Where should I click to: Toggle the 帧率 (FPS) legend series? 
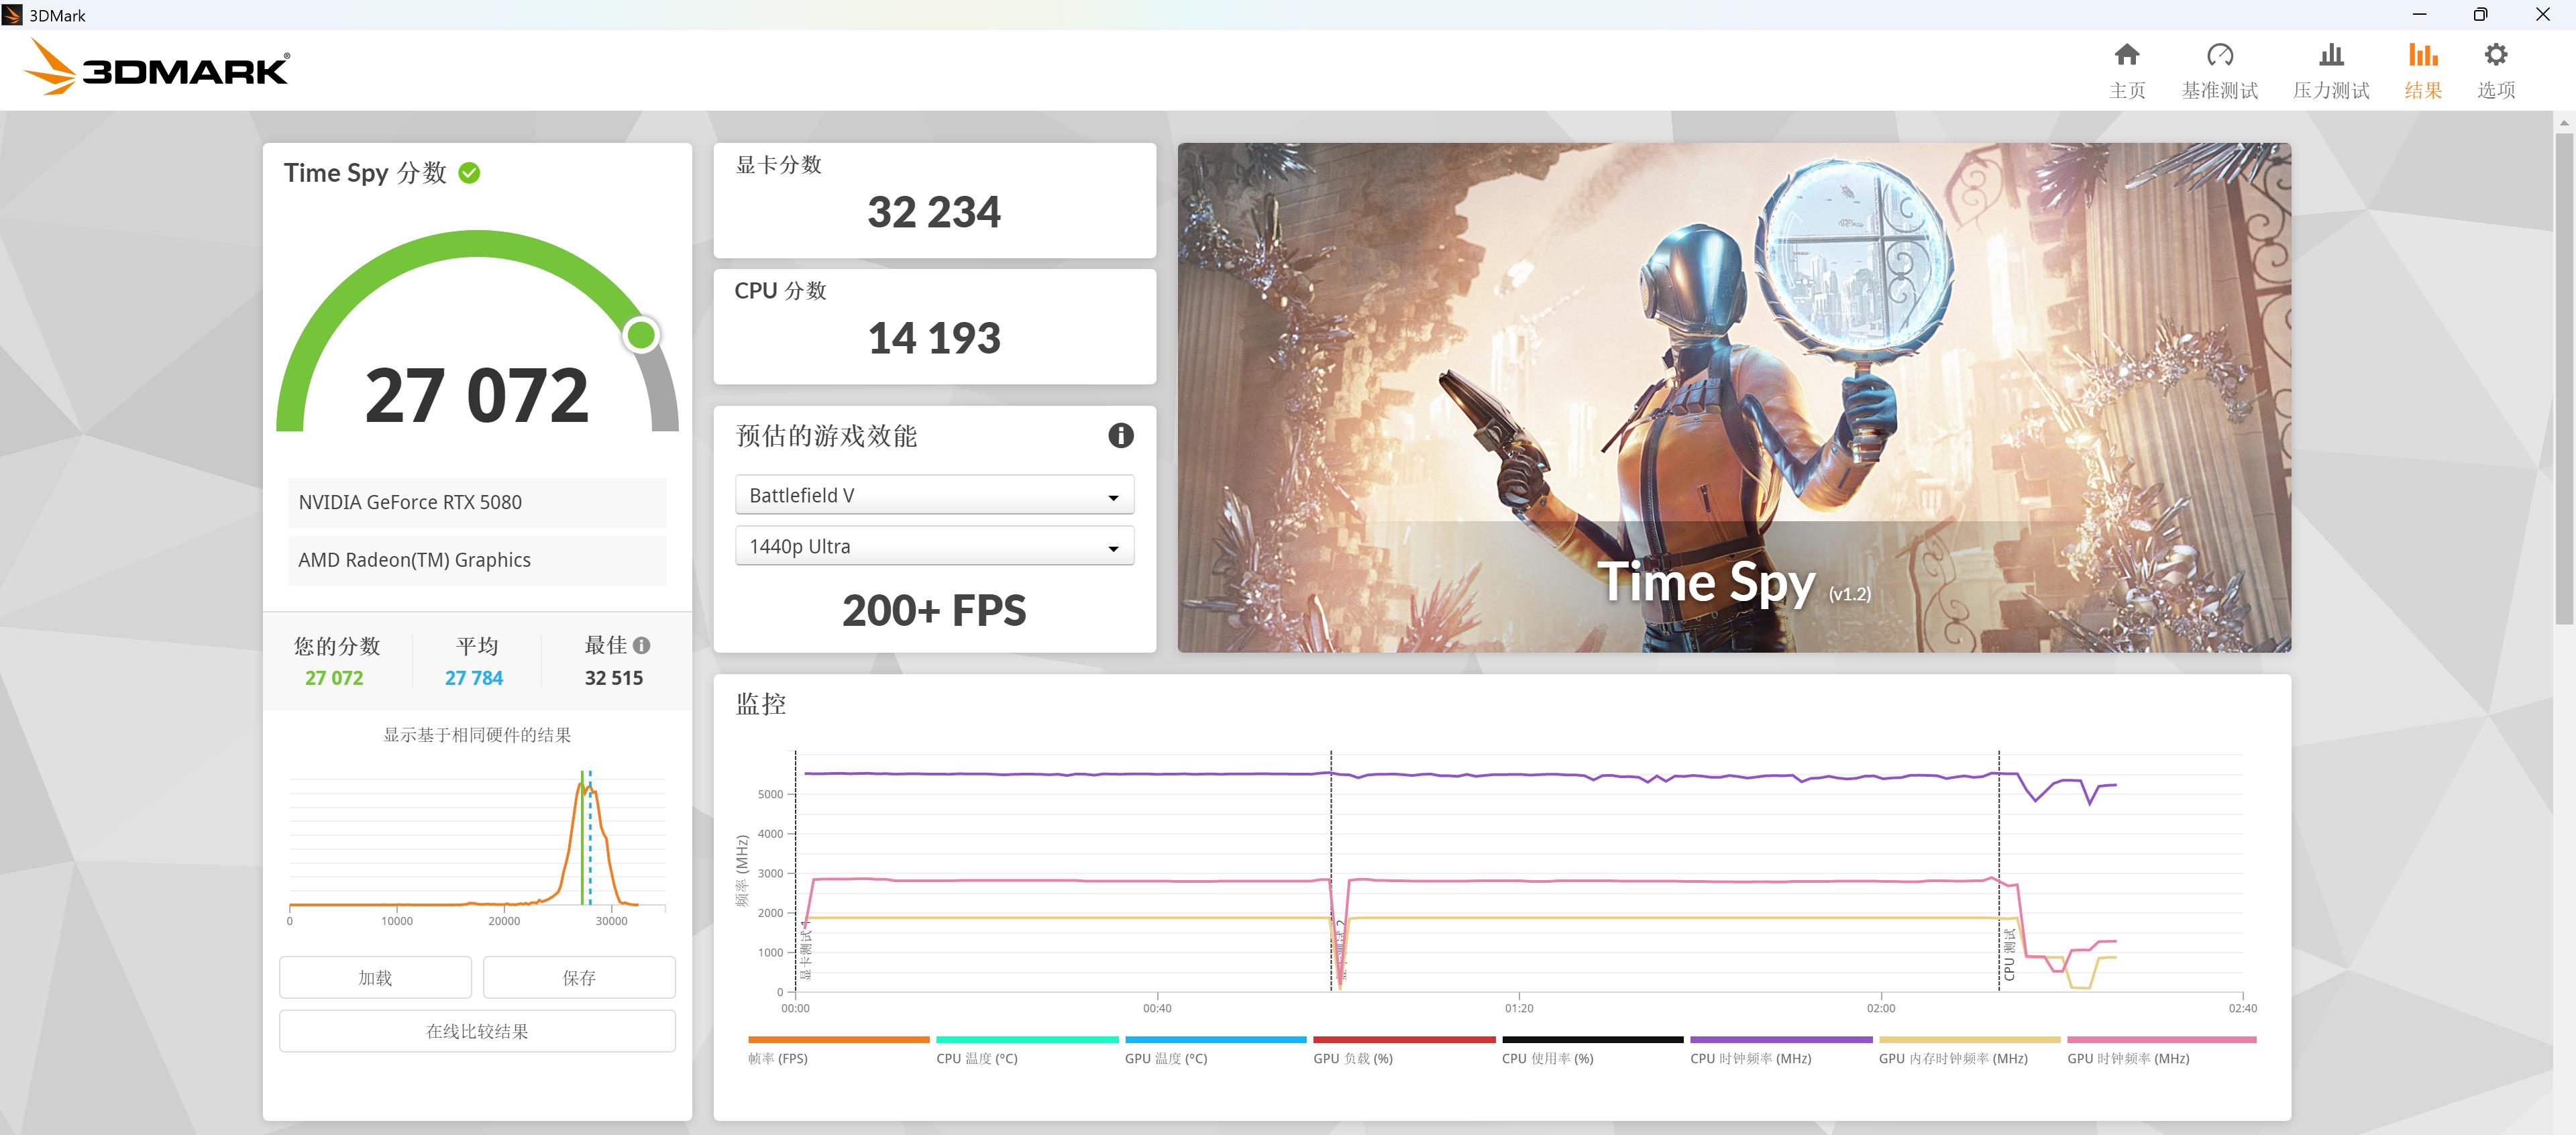(778, 1058)
